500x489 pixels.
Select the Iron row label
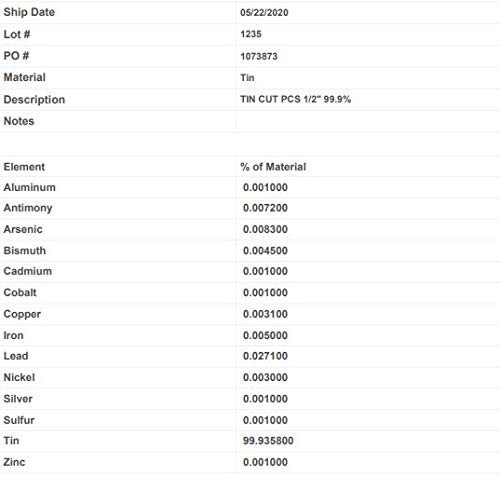13,335
